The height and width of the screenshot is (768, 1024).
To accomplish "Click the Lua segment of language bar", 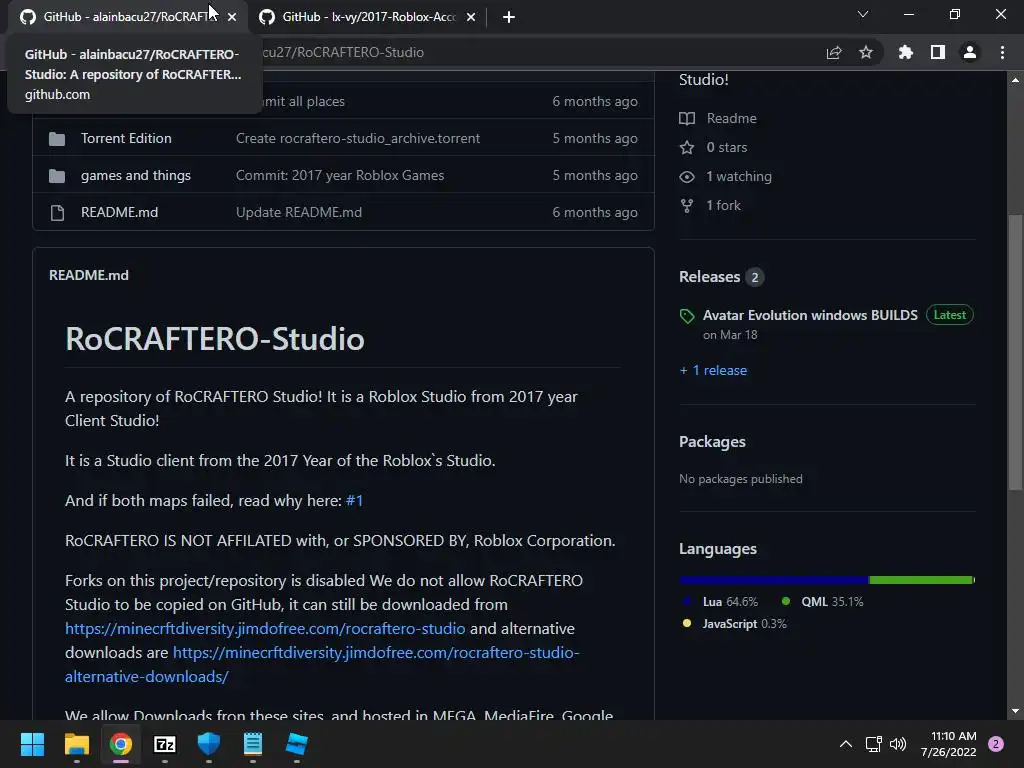I will pos(774,580).
